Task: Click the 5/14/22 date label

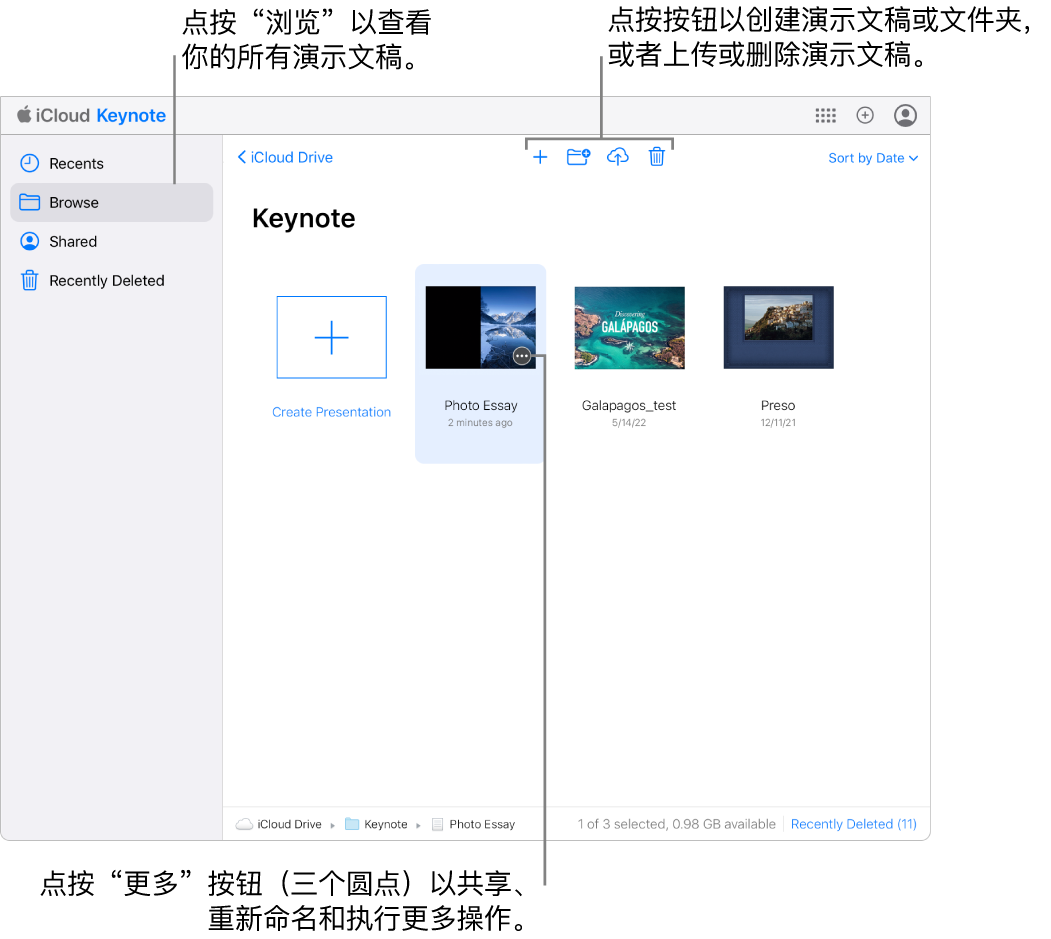Action: (x=629, y=423)
